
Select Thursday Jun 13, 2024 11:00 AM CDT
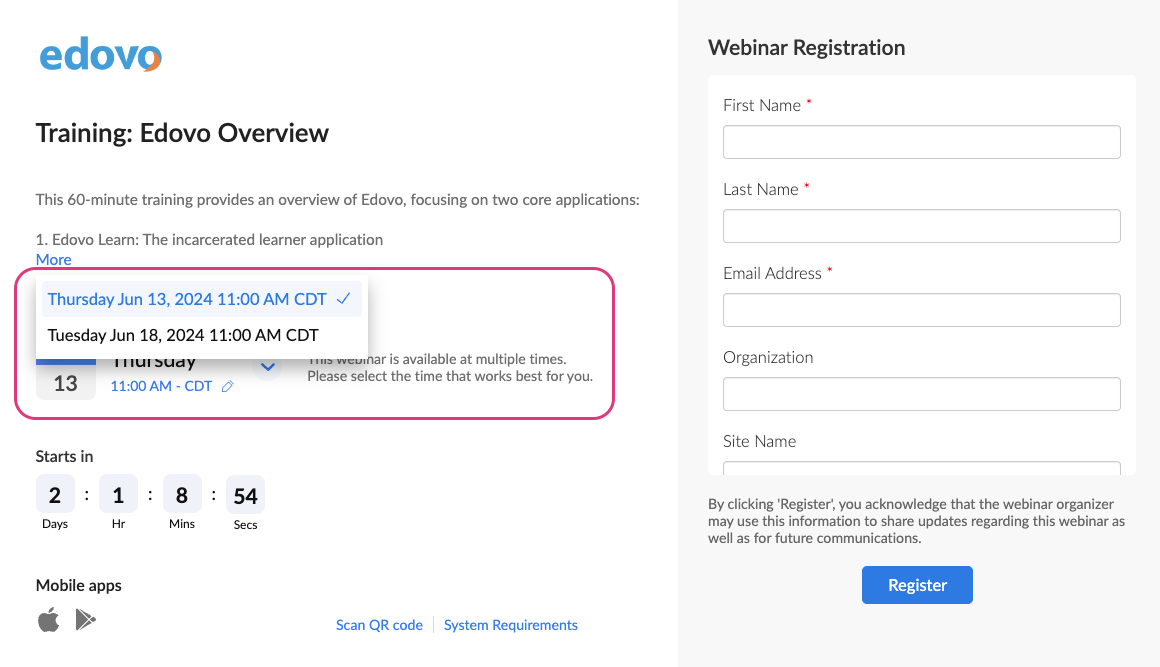coord(201,299)
